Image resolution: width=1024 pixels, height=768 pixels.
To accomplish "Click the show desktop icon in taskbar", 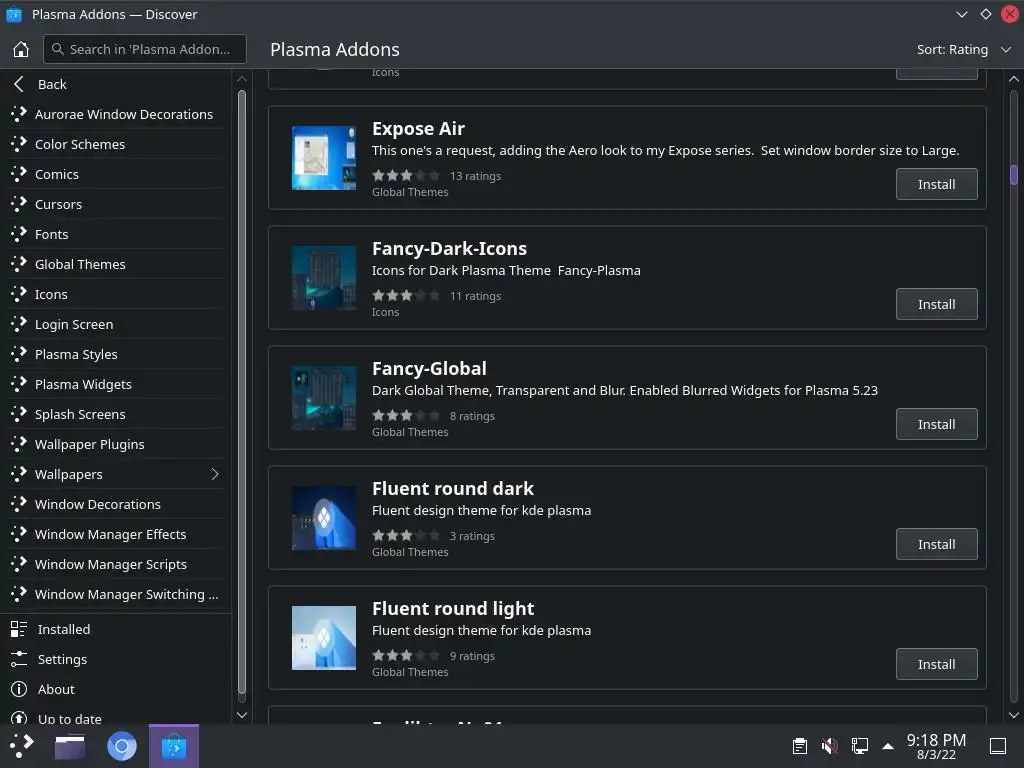I will coord(998,746).
